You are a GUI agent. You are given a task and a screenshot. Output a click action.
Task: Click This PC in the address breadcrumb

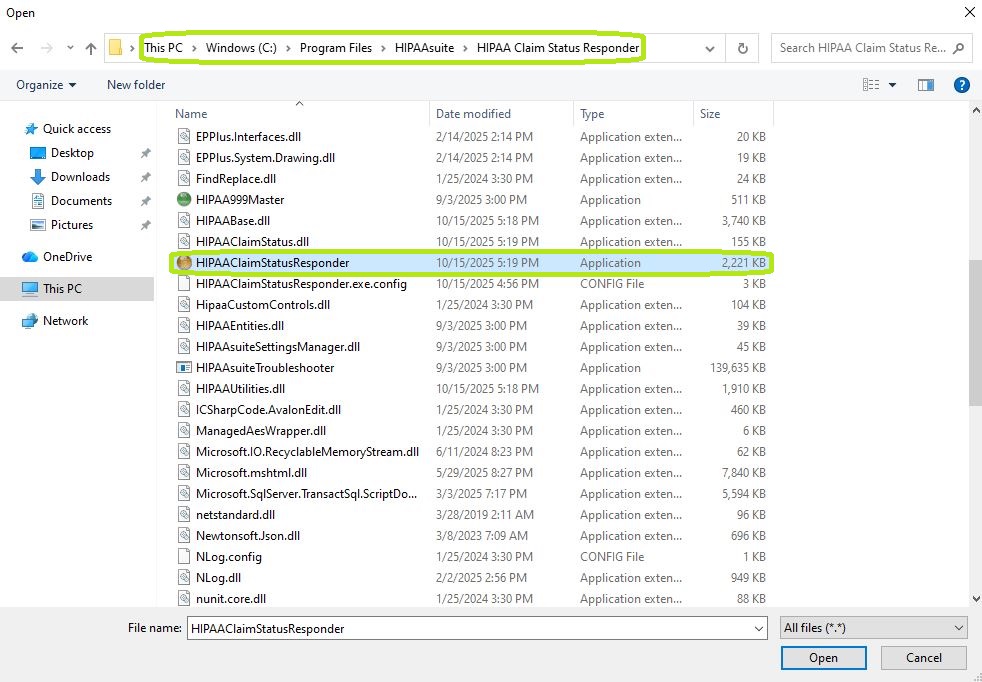(163, 48)
